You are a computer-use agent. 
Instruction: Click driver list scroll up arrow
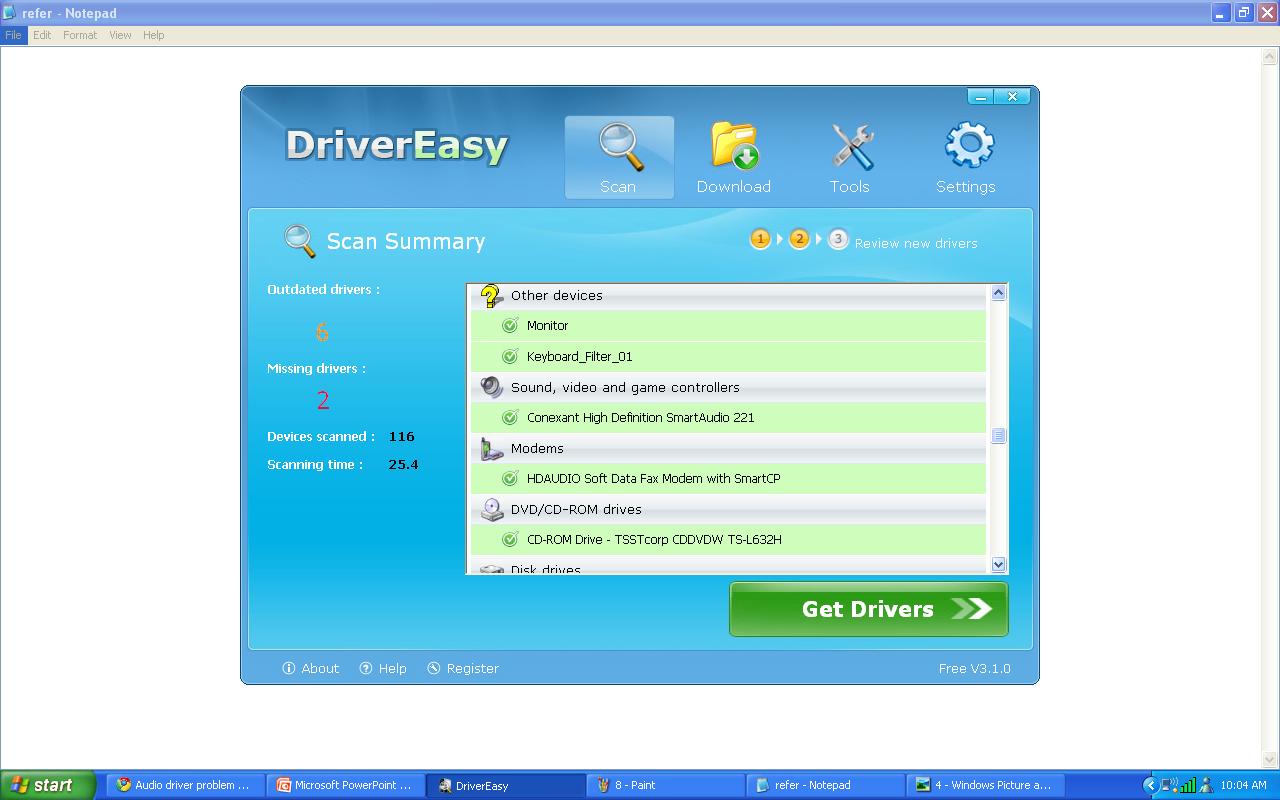pos(998,293)
